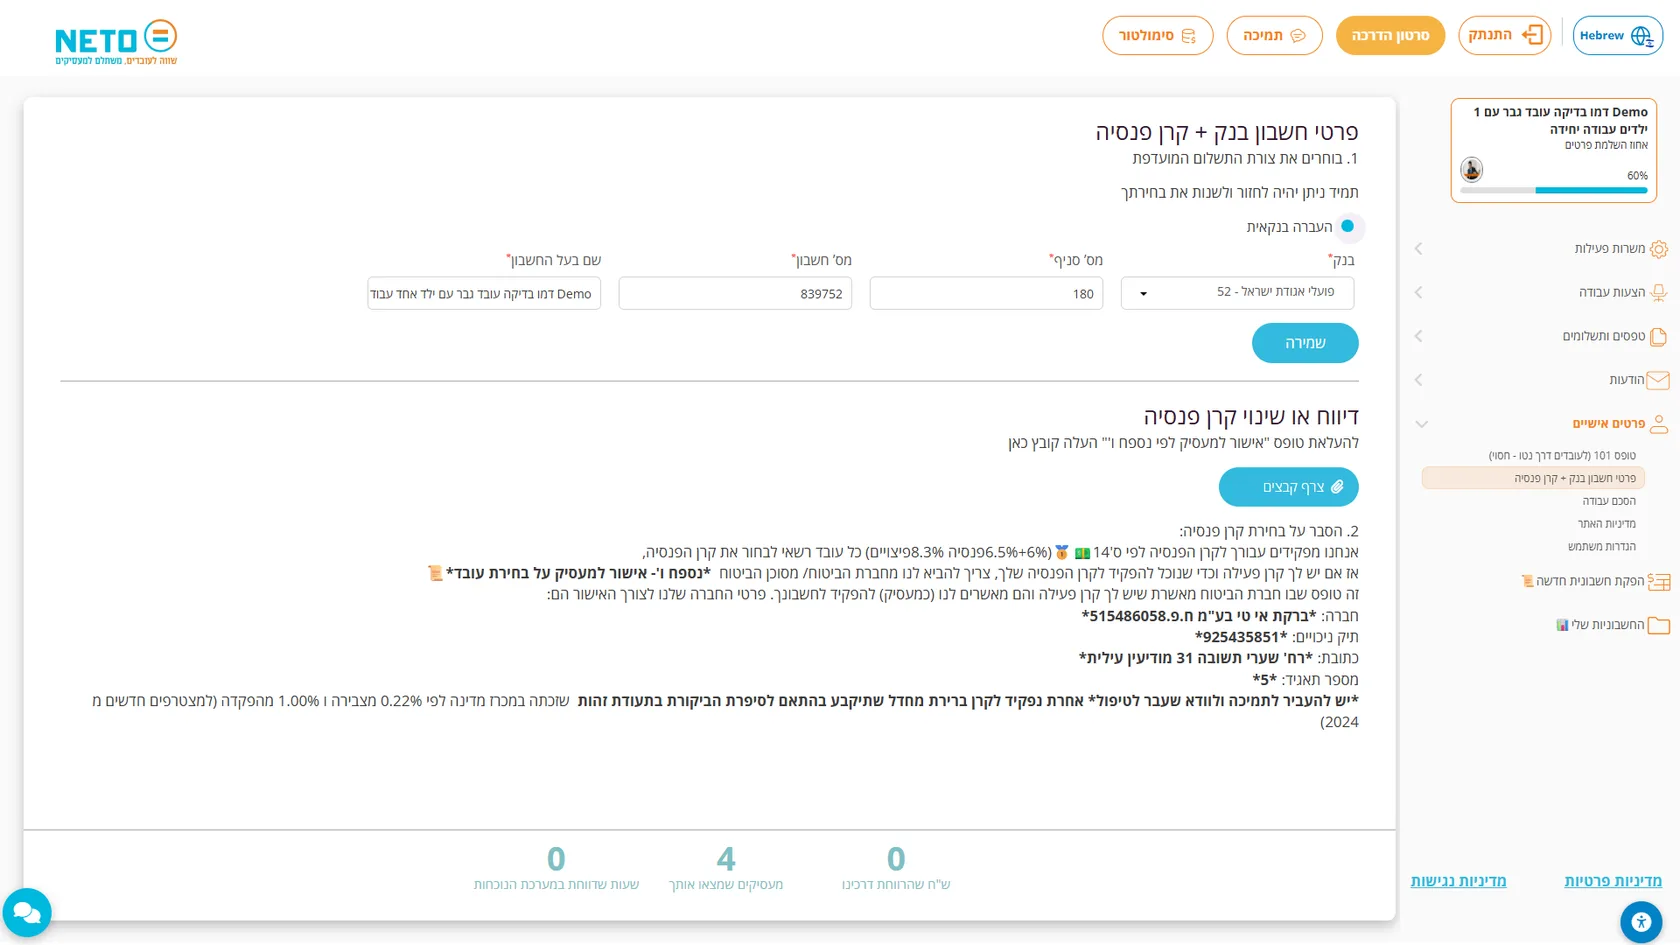This screenshot has height=945, width=1680.
Task: Open the הגדרות משתמש submenu item
Action: click(1602, 547)
